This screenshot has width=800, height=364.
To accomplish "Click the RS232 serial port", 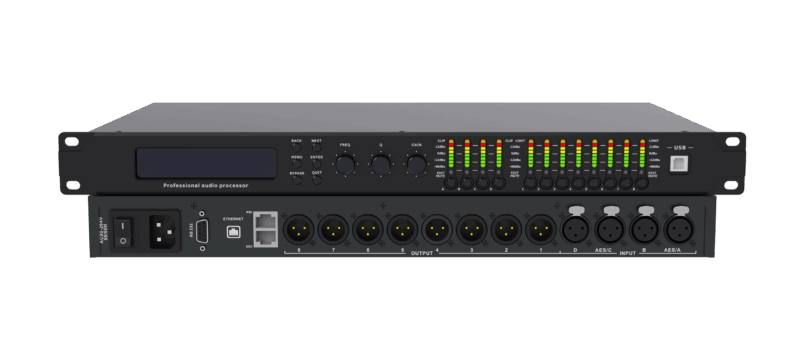I will [x=203, y=230].
